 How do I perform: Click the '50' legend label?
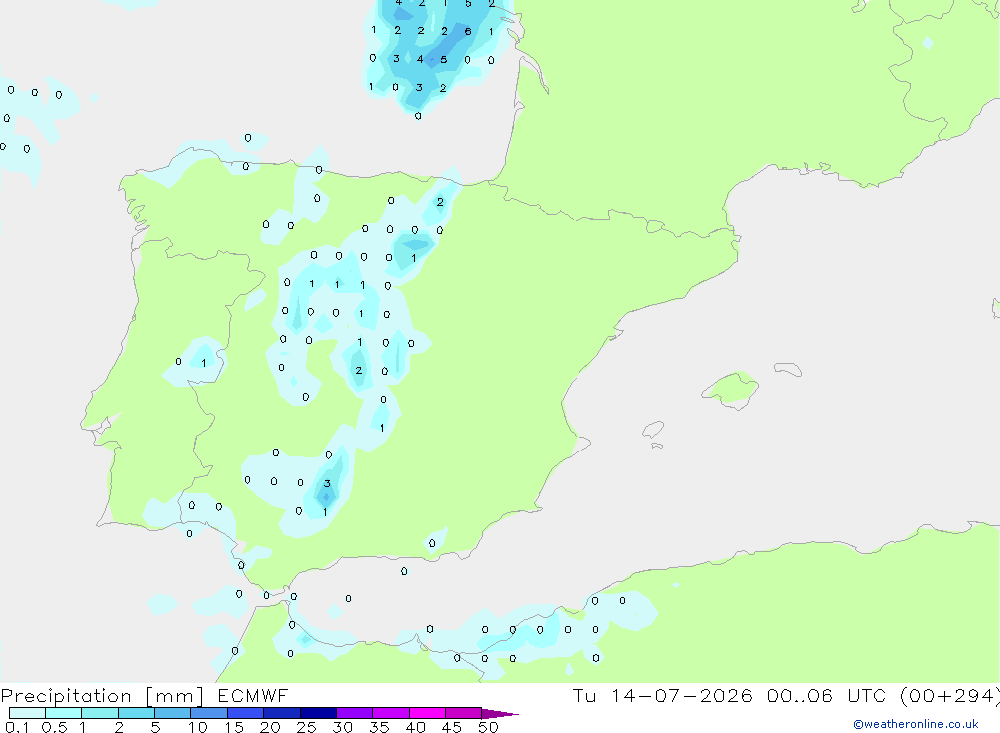488,727
